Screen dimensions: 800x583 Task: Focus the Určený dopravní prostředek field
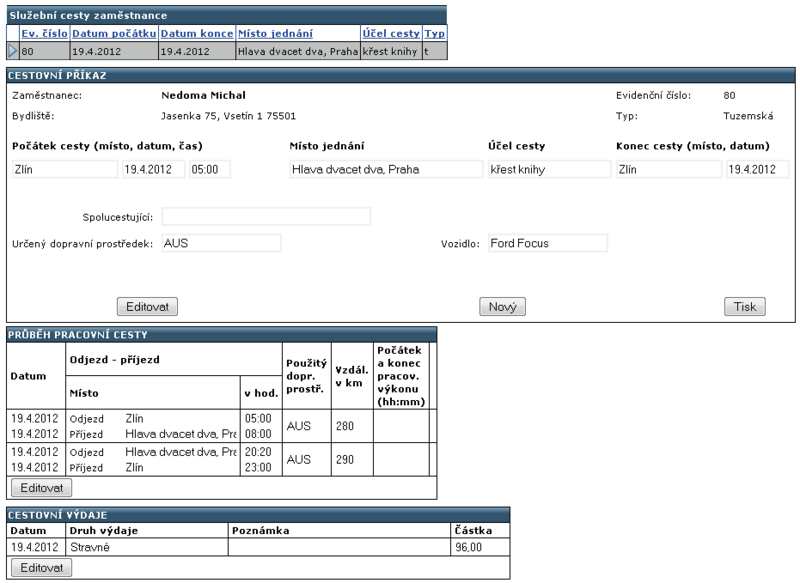pyautogui.click(x=221, y=243)
